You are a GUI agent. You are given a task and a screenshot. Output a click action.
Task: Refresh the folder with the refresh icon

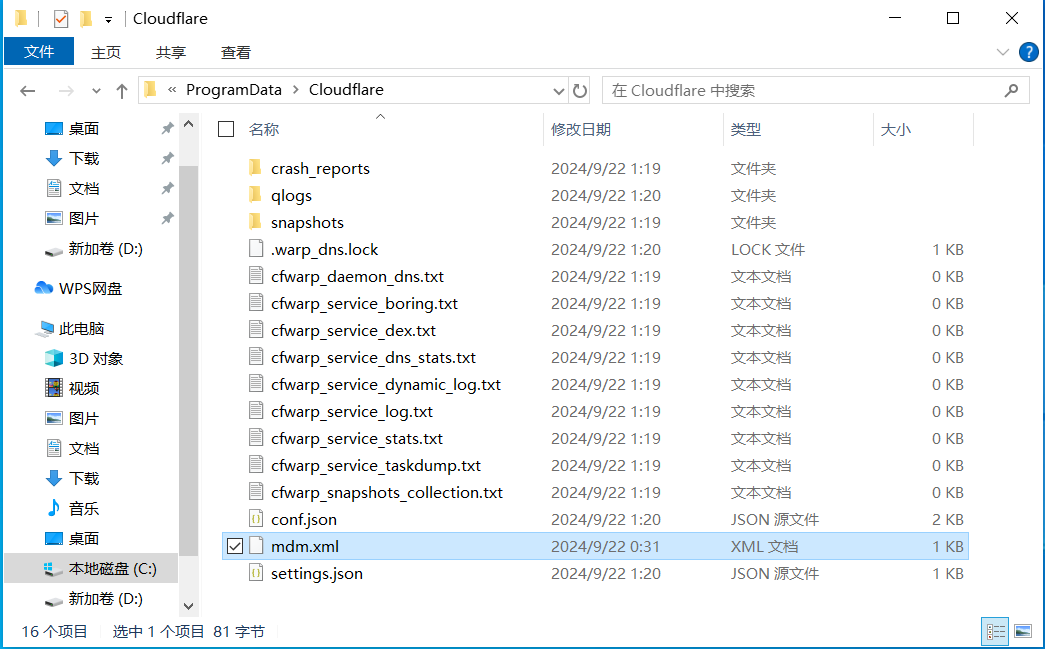click(x=580, y=90)
